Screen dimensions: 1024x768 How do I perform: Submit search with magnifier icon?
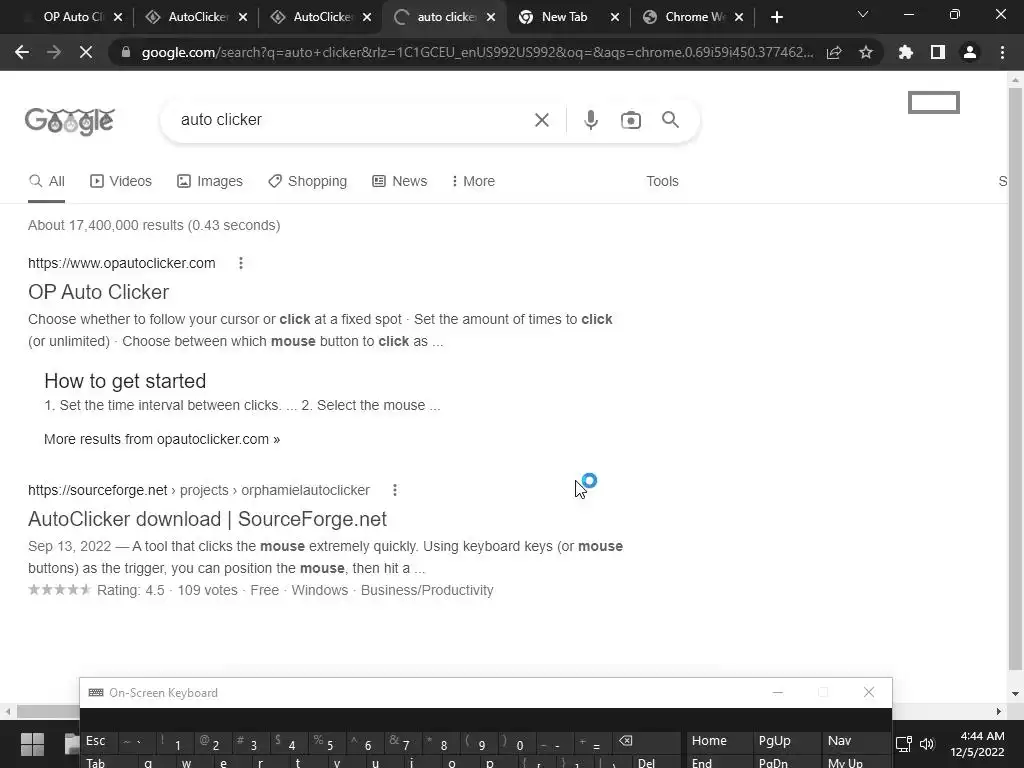tap(670, 120)
